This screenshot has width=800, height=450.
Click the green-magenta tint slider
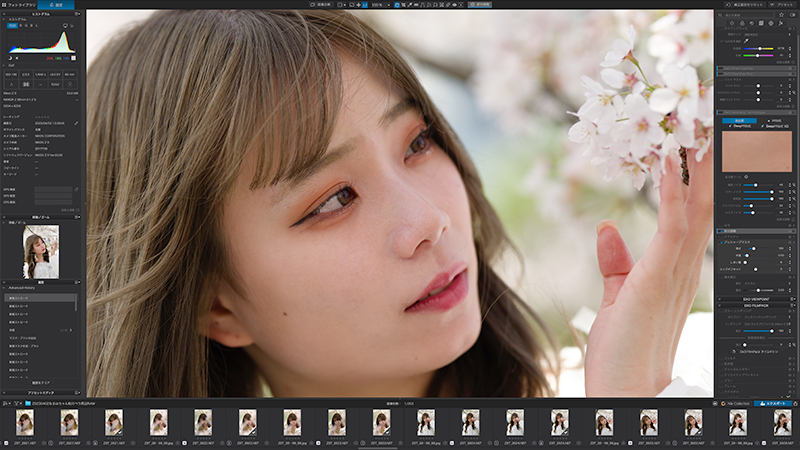758,56
